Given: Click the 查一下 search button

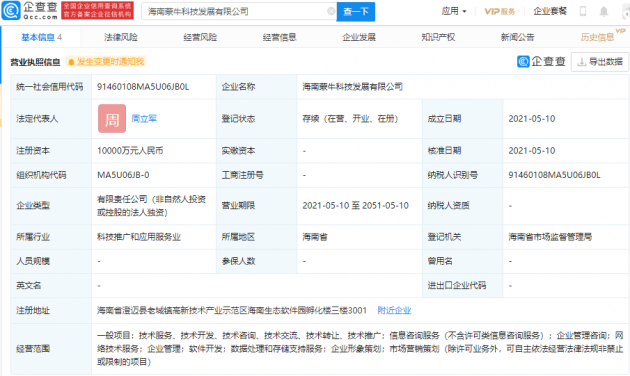Looking at the screenshot, I should [356, 12].
